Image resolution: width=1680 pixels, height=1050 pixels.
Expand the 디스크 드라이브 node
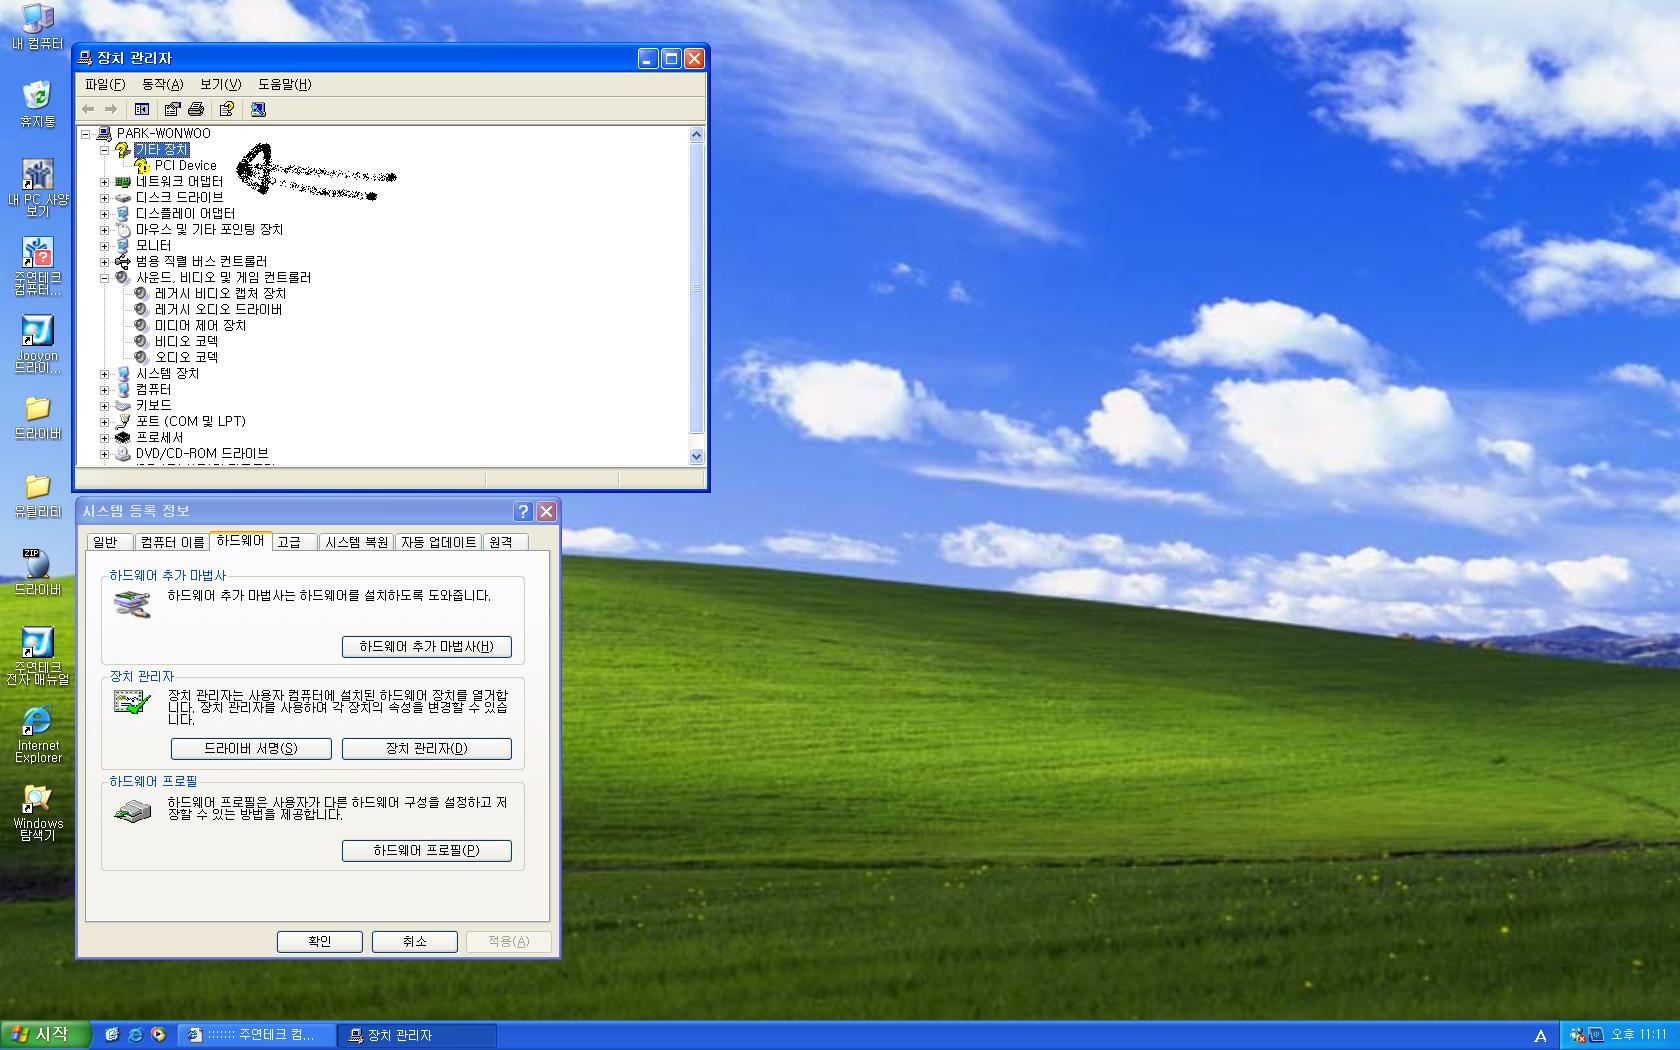coord(104,198)
